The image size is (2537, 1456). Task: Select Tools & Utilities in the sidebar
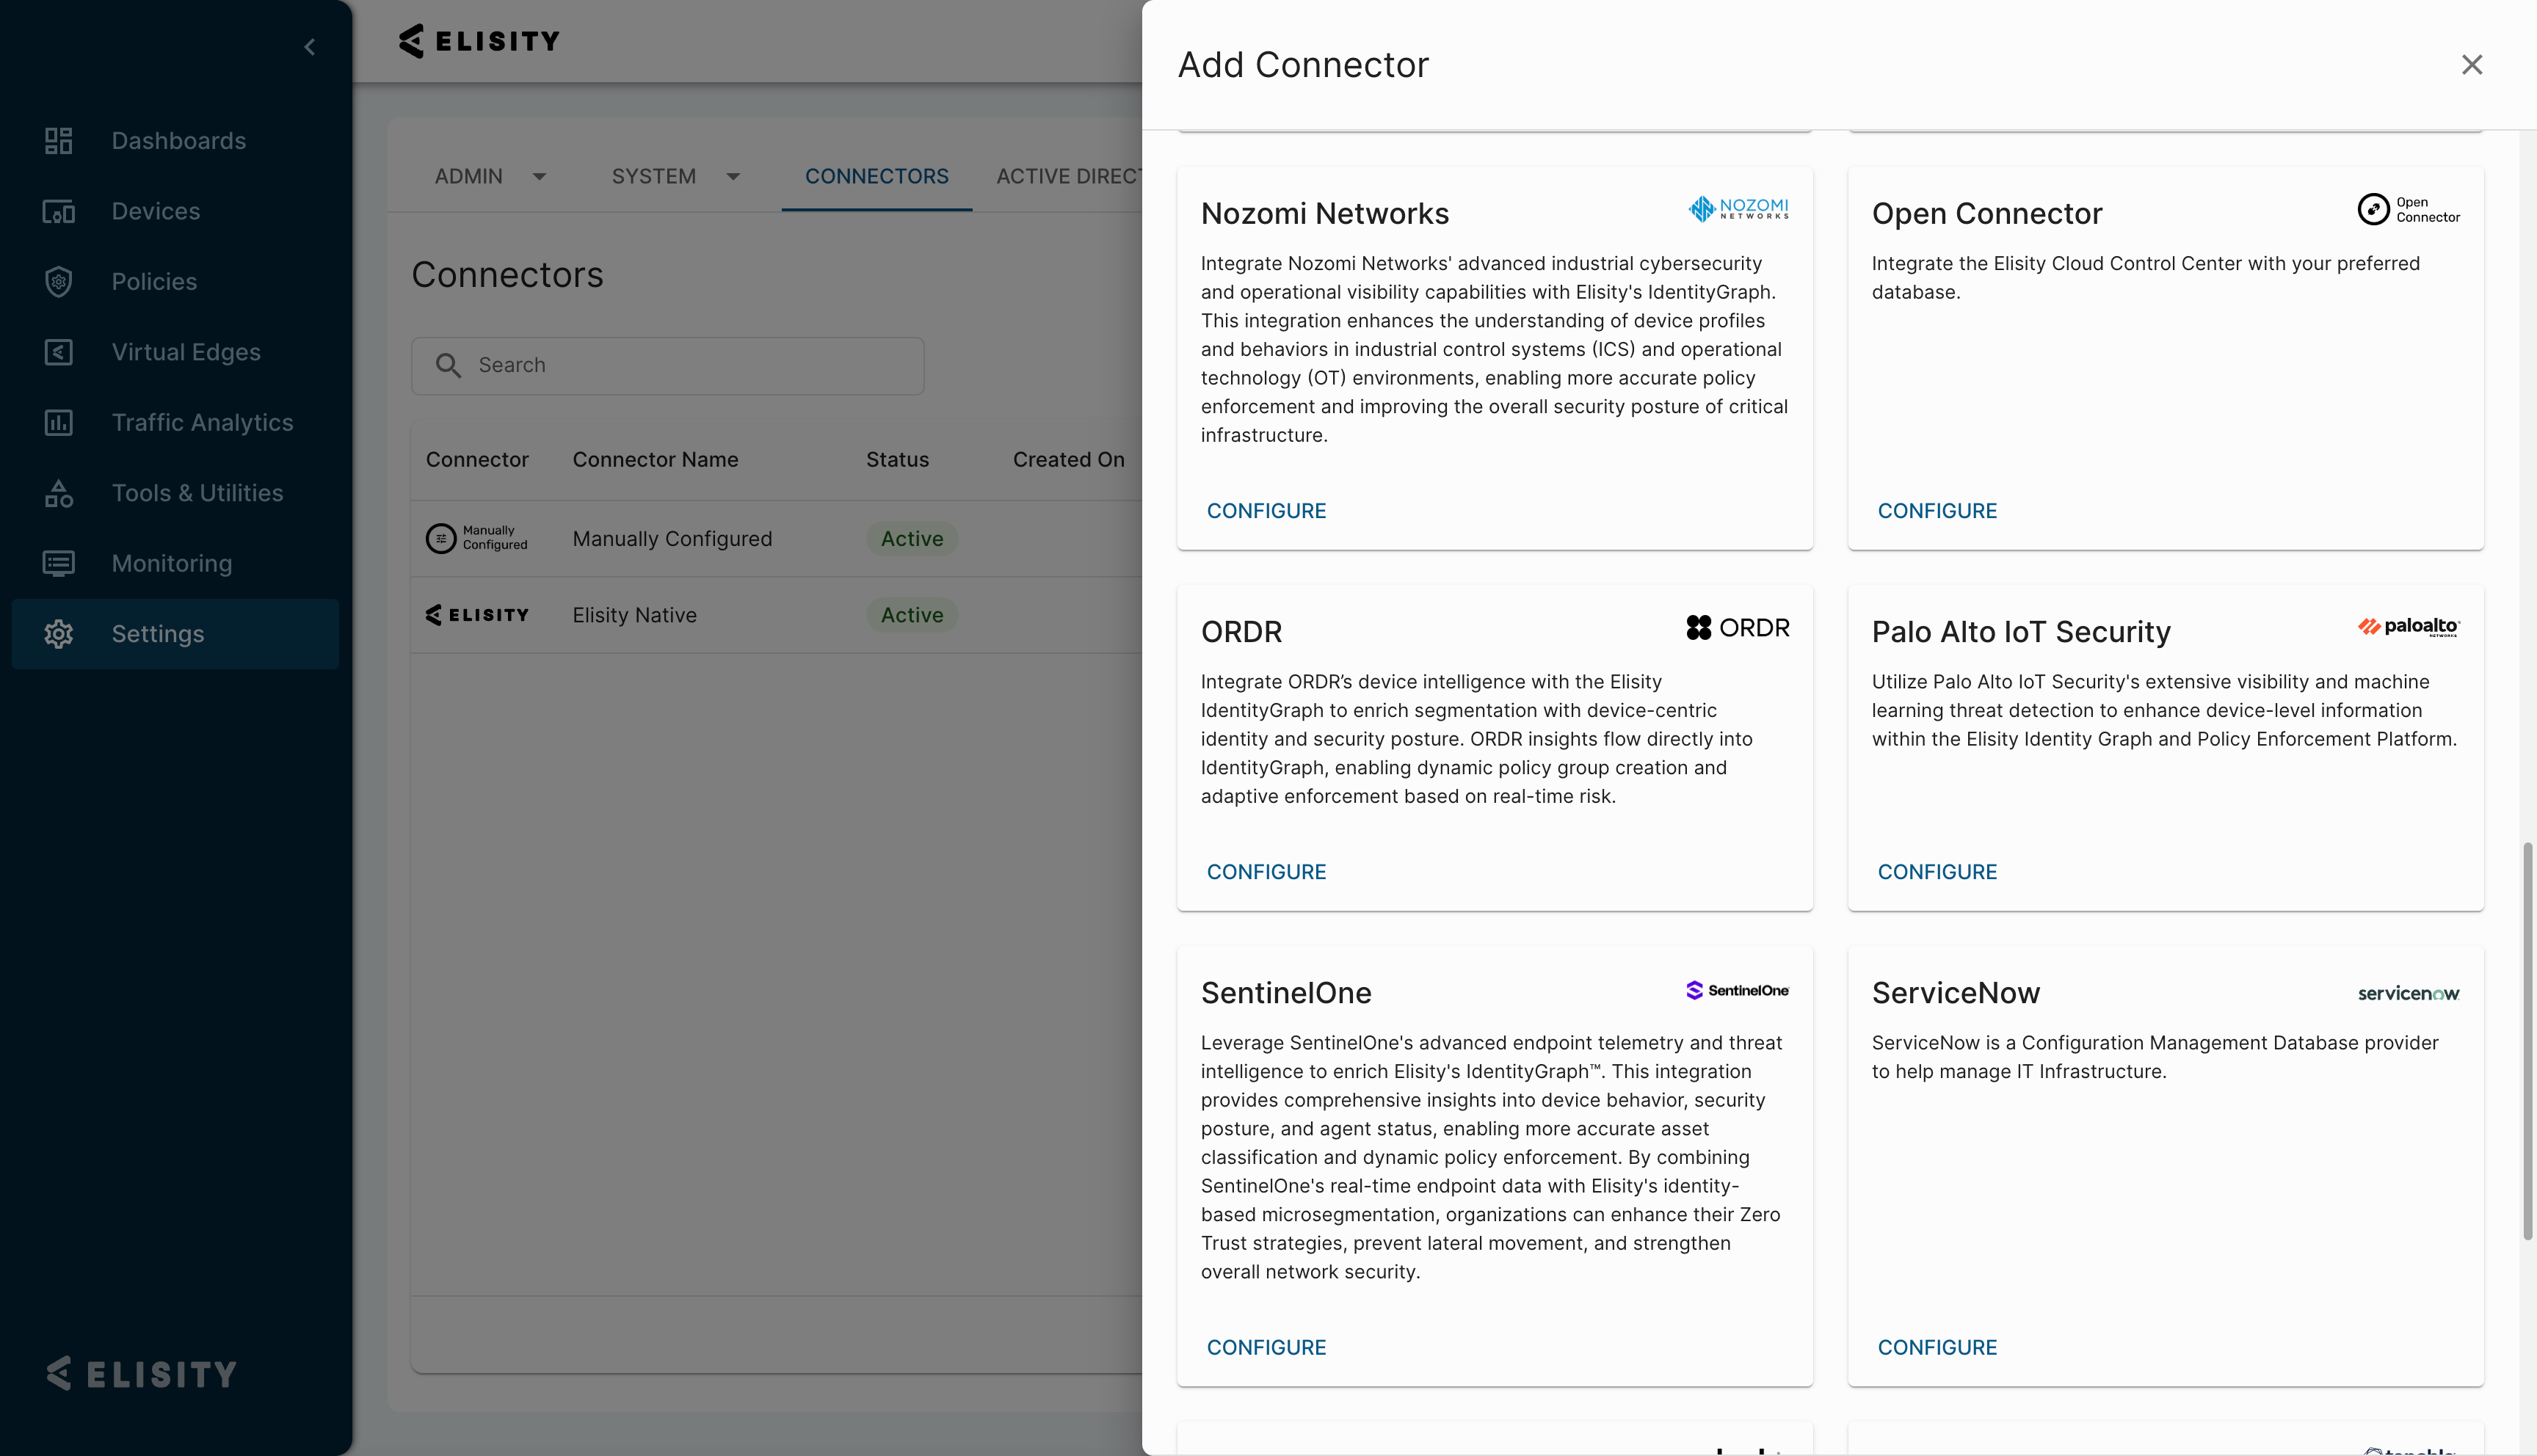[x=197, y=492]
